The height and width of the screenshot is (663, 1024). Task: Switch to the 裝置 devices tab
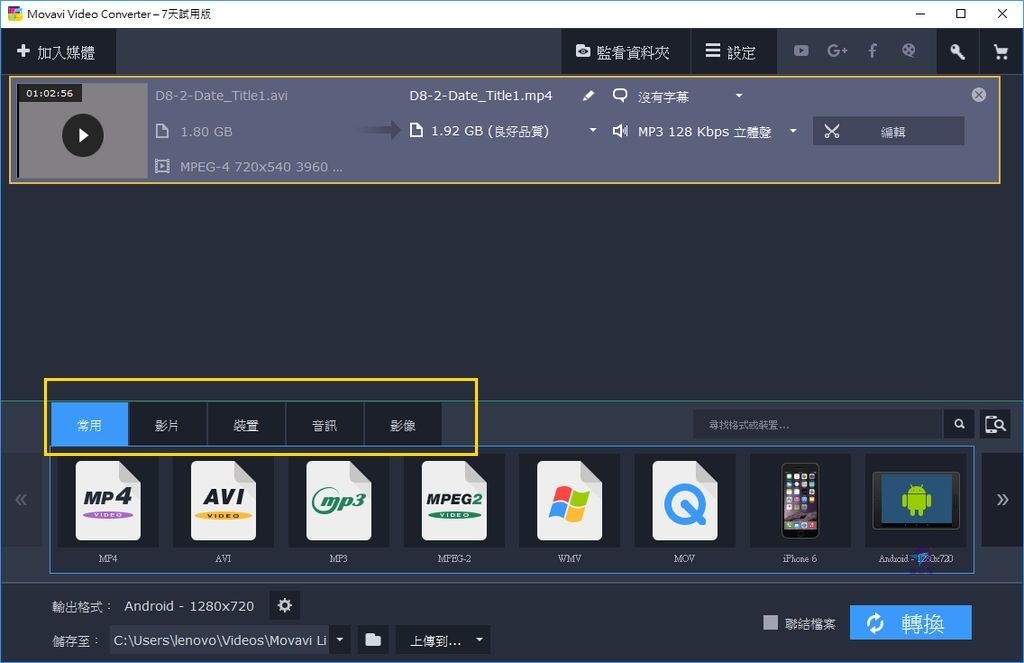[x=246, y=425]
